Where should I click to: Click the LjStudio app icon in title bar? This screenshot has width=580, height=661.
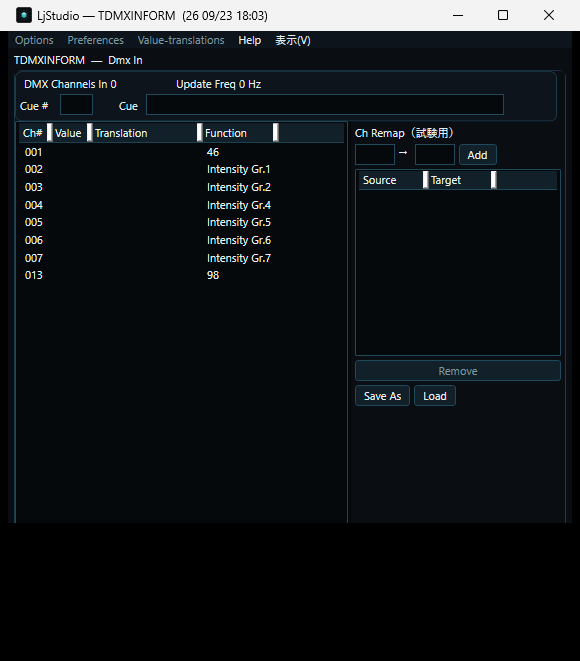point(24,16)
